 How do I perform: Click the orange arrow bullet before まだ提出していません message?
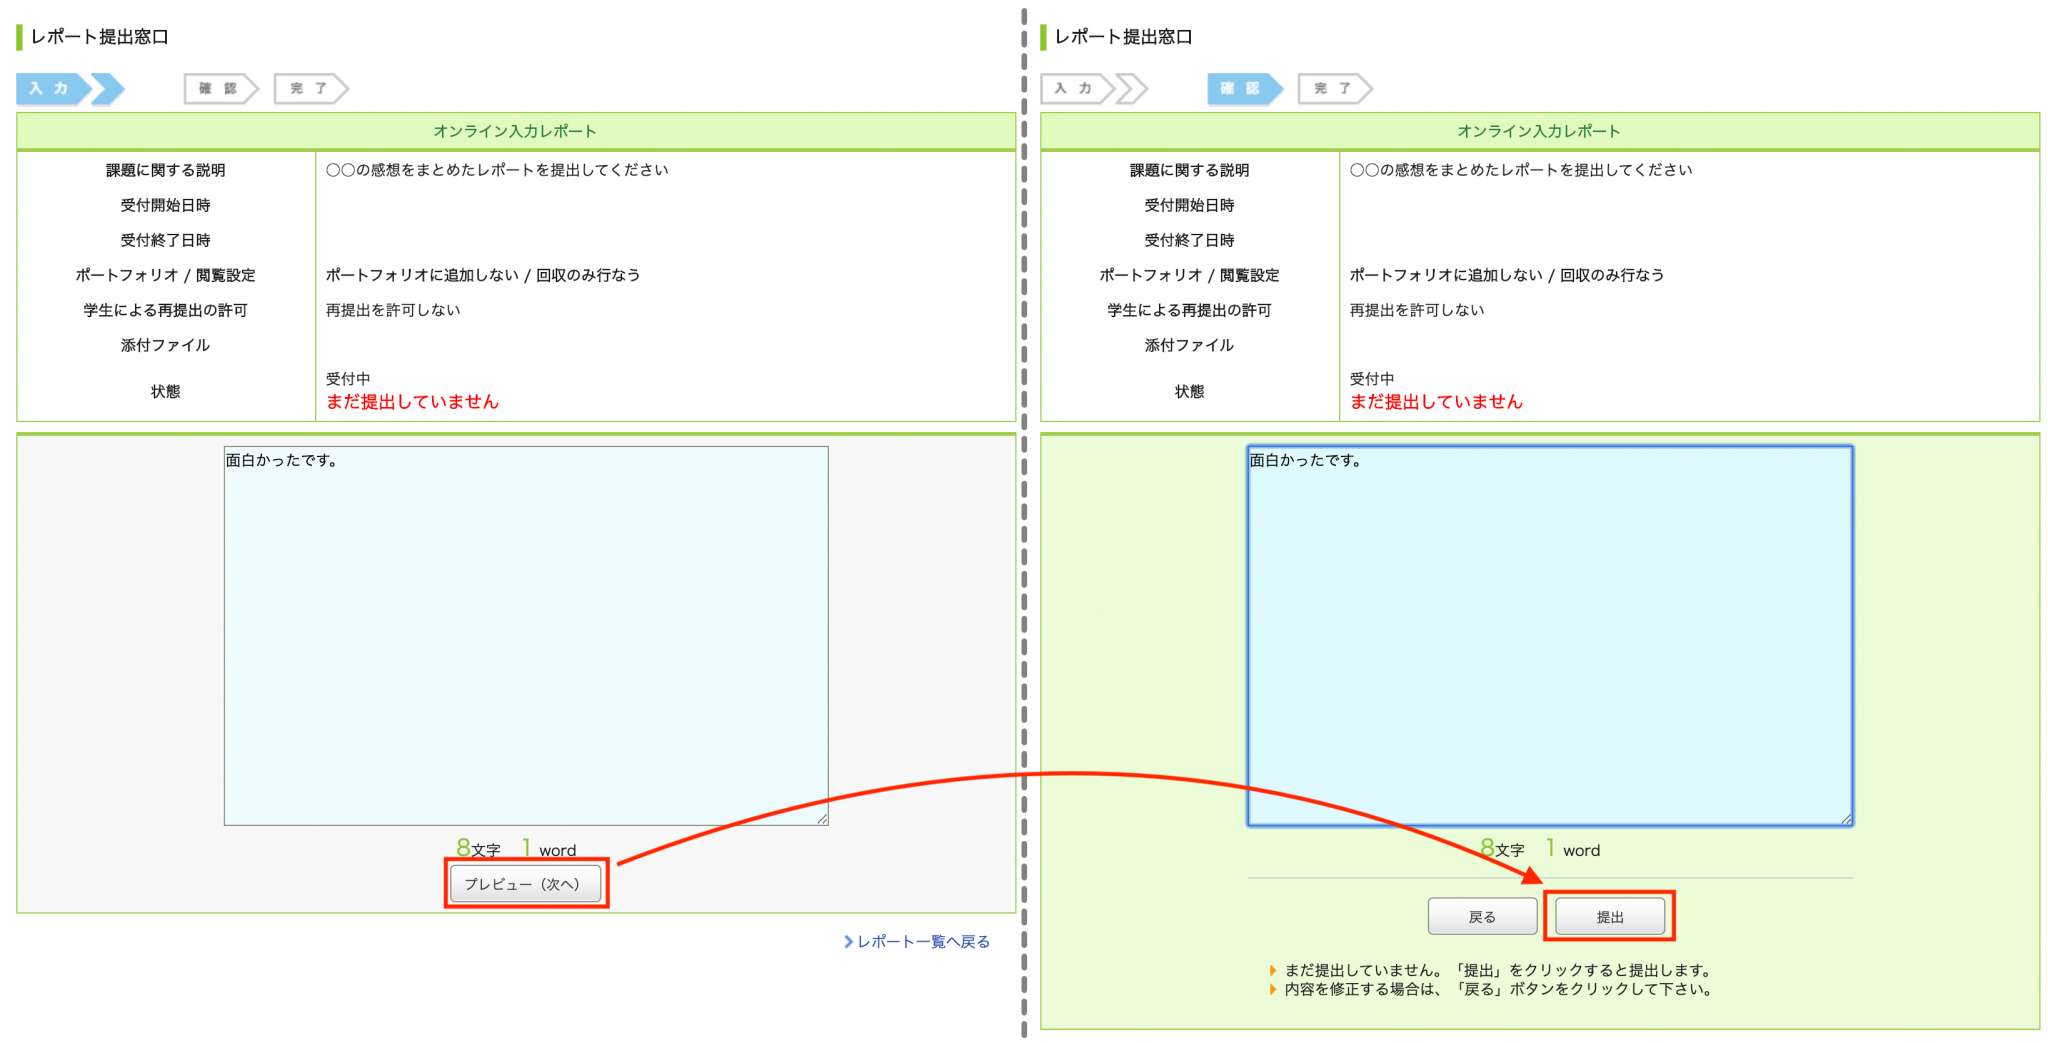click(x=1273, y=969)
